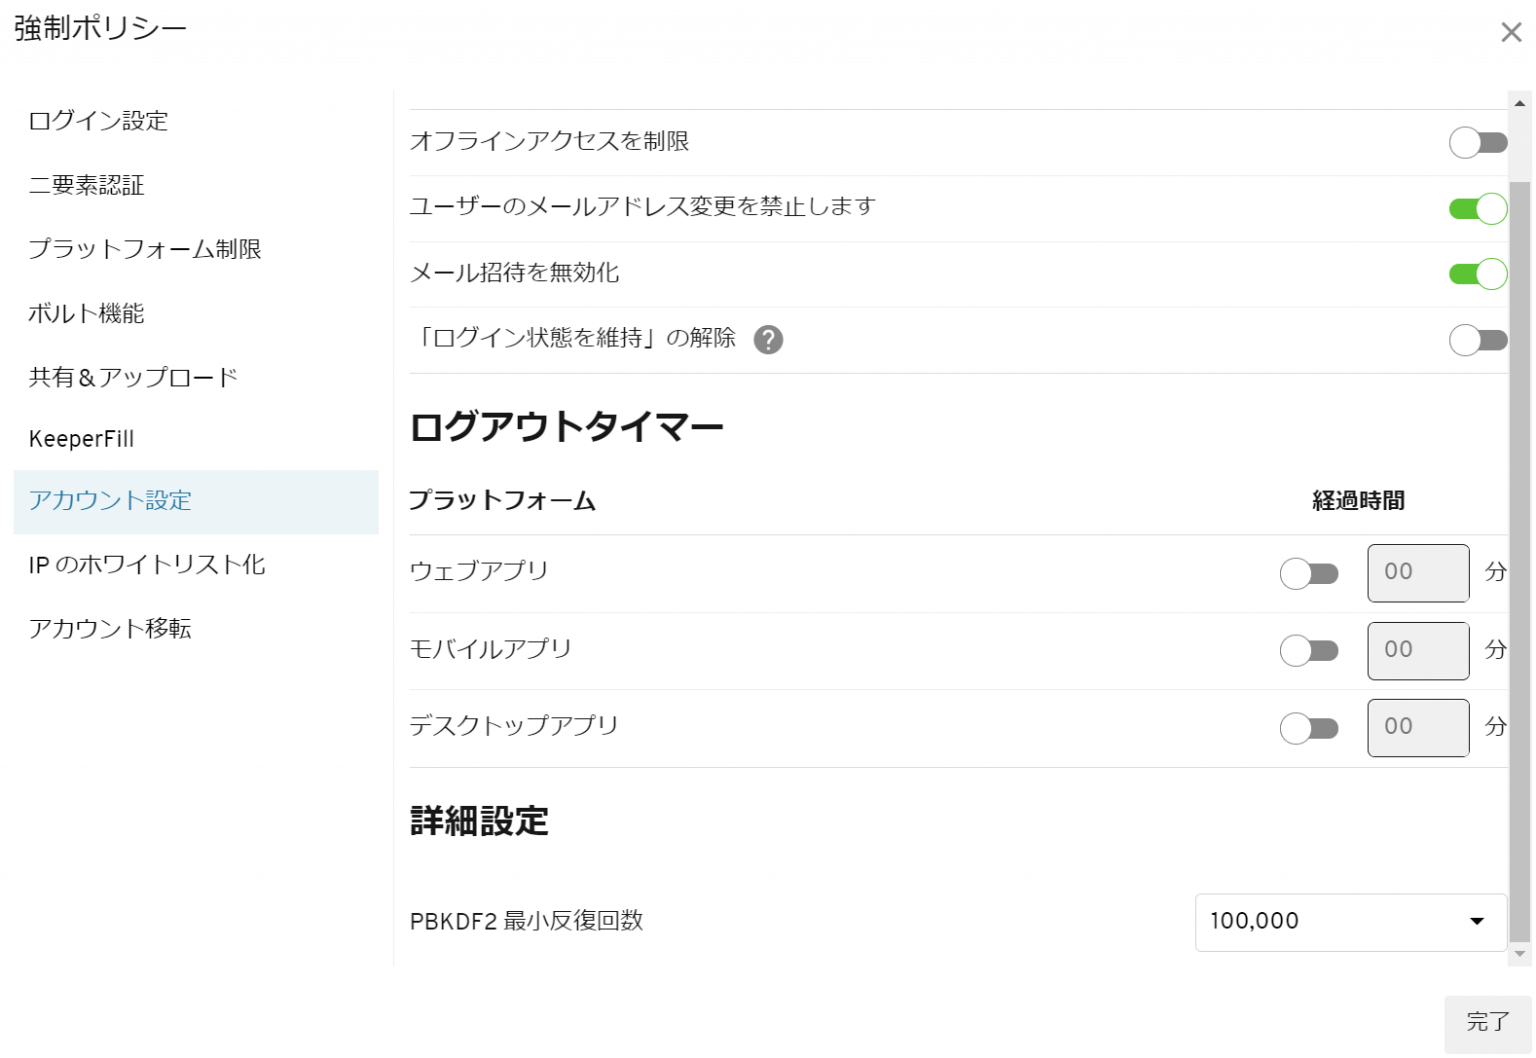
Task: Open IP のホワイトリスト化 settings
Action: coord(147,565)
